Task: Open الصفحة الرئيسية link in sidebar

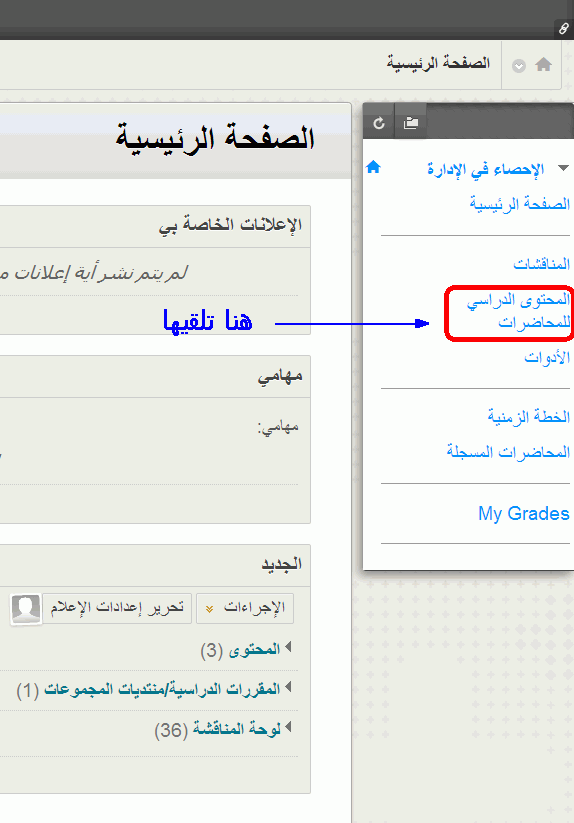Action: [519, 203]
